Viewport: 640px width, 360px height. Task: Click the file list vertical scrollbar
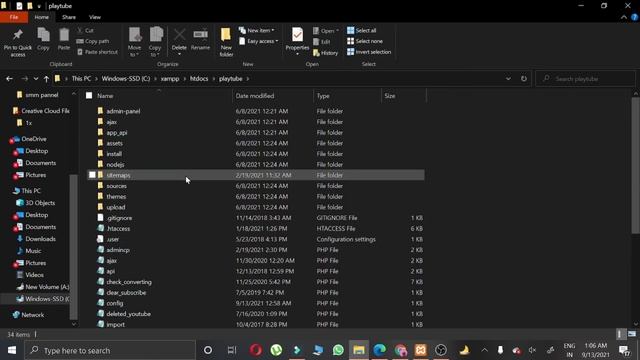pos(636,166)
